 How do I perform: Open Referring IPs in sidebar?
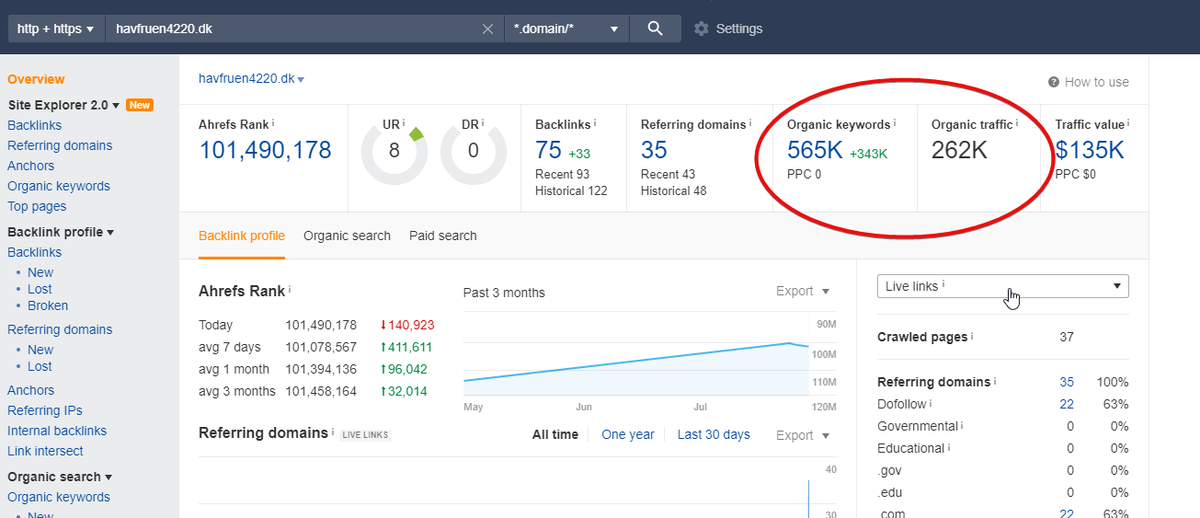45,410
